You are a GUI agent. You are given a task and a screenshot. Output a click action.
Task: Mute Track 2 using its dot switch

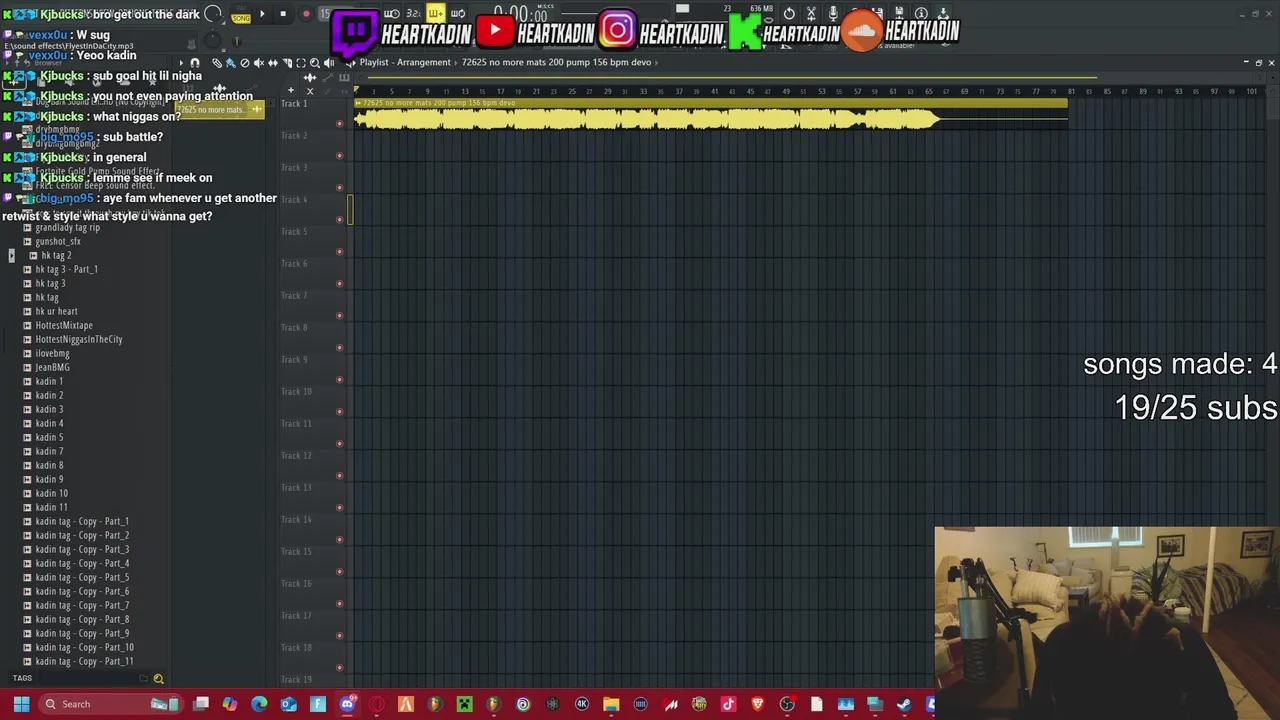pos(340,155)
